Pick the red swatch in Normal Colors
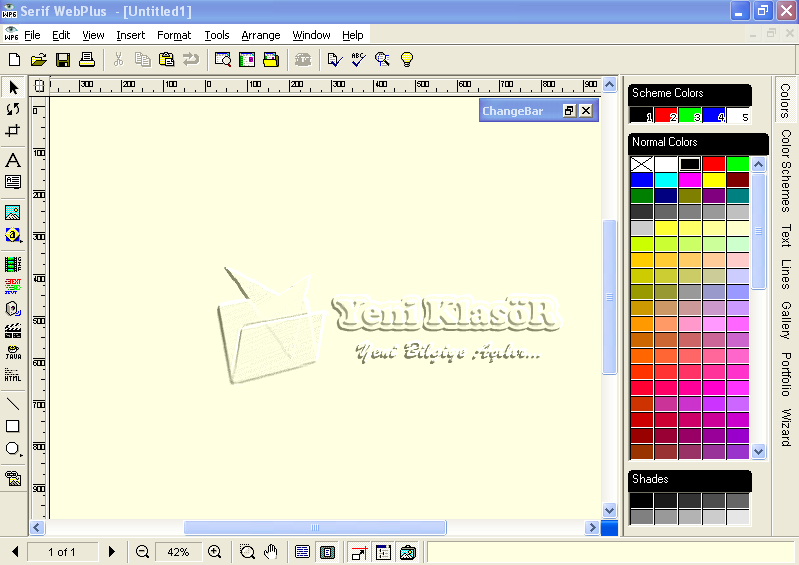The height and width of the screenshot is (565, 799). (x=713, y=164)
